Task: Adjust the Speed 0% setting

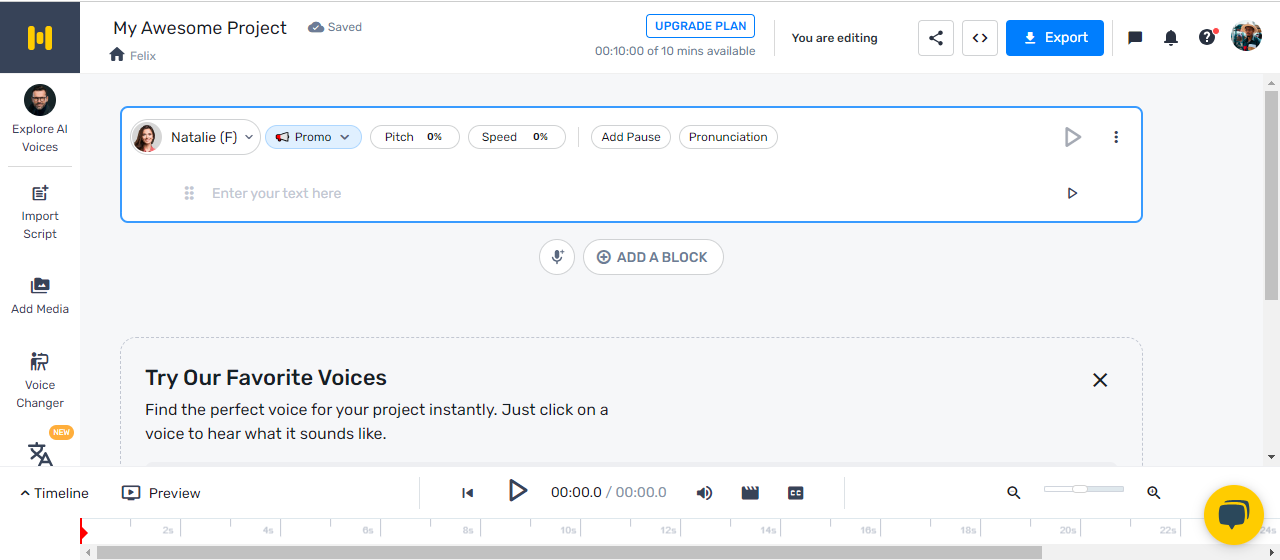Action: 517,137
